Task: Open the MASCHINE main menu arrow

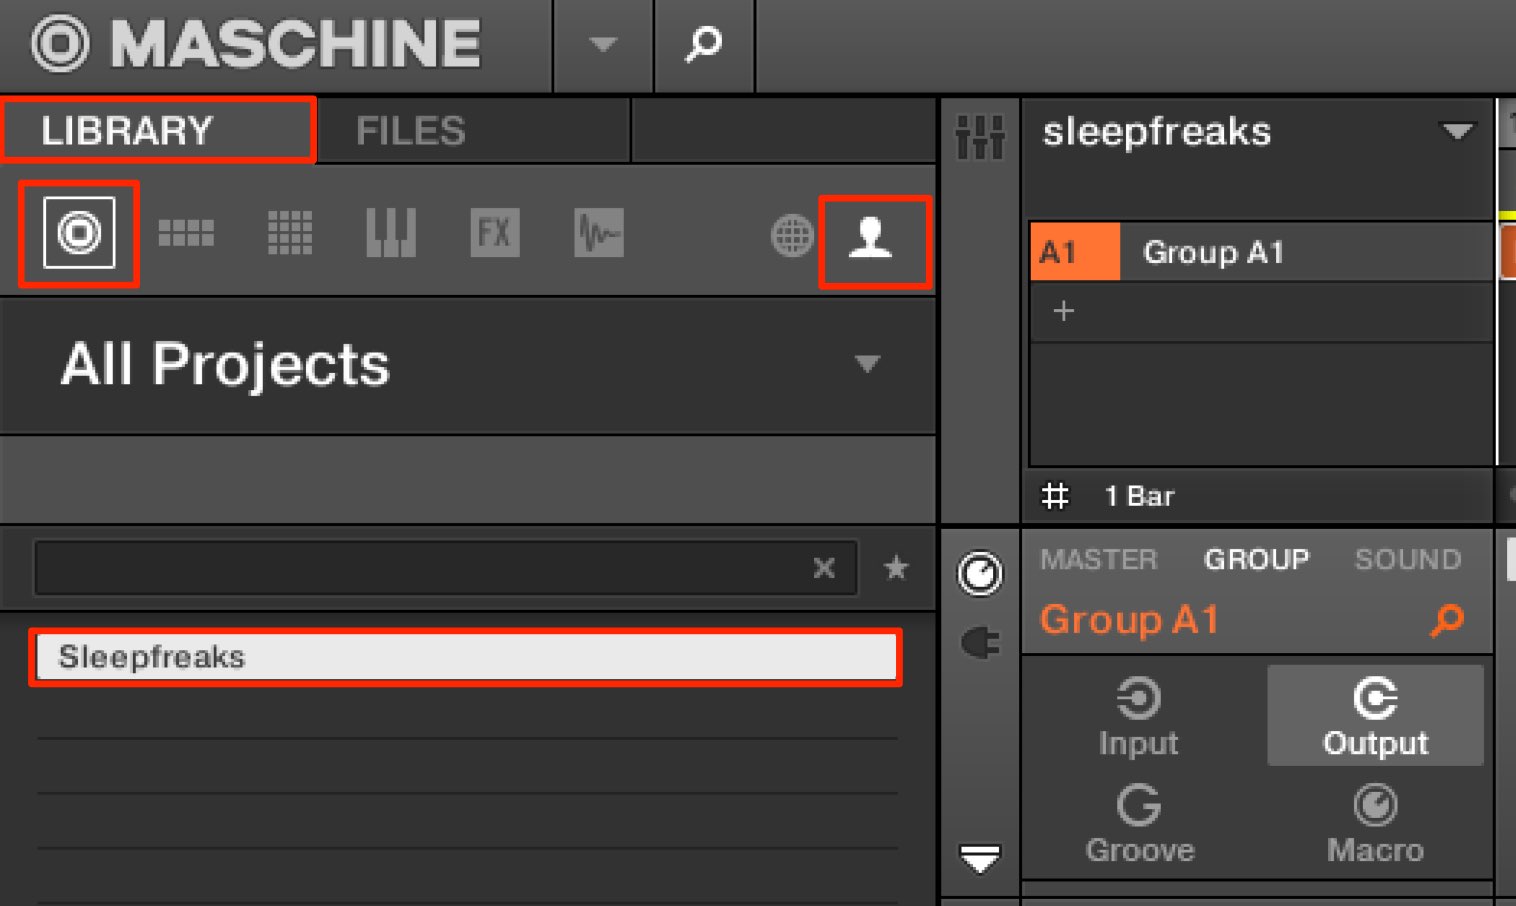Action: (x=603, y=44)
